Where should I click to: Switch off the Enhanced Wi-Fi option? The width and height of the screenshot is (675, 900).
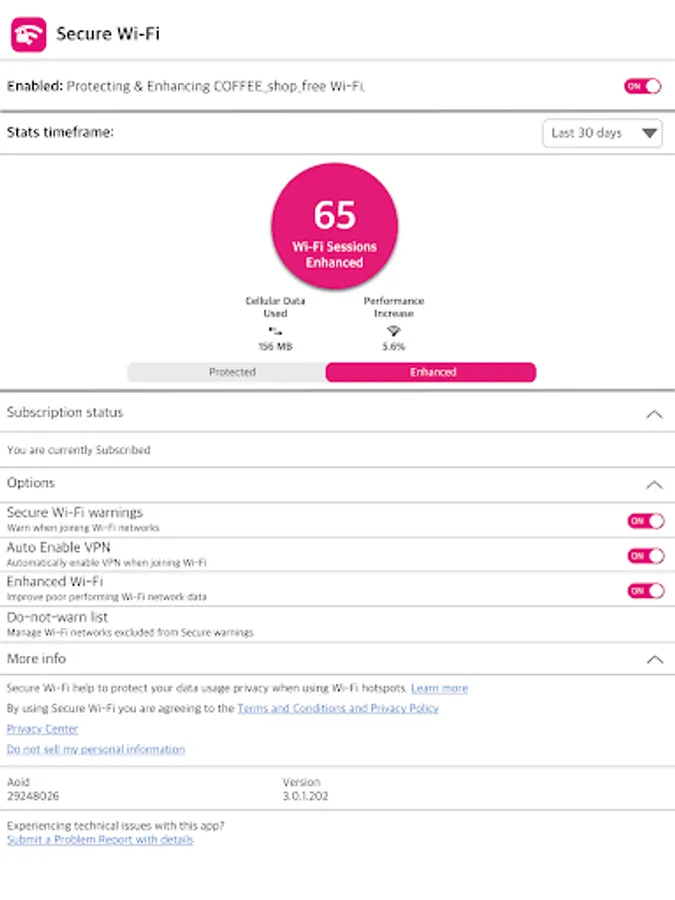click(x=645, y=590)
